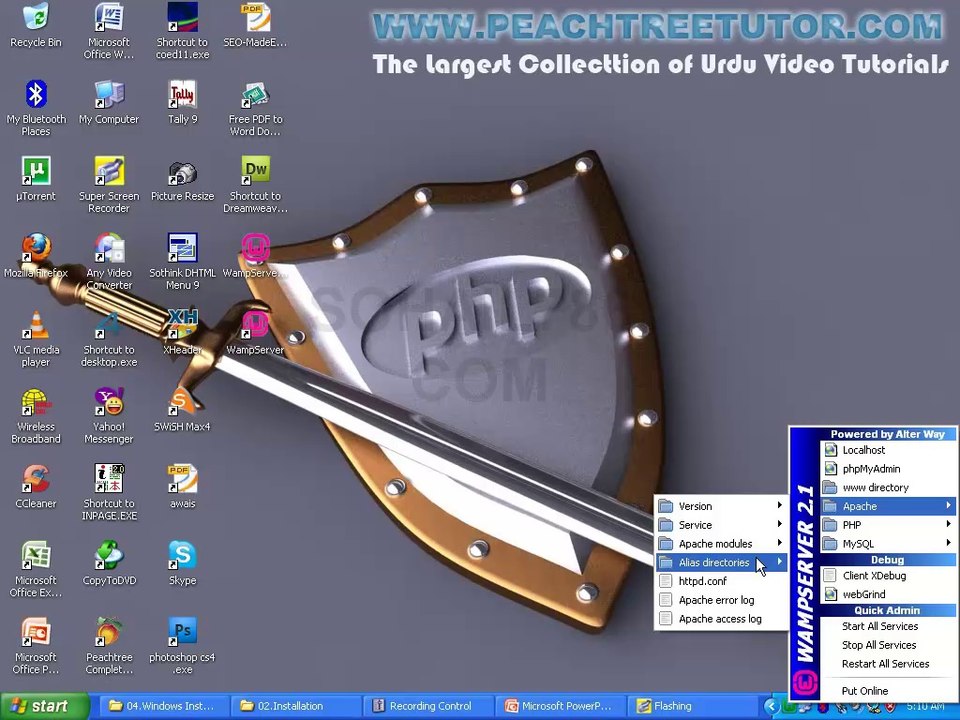
Task: Expand the Service submenu in the Apache menu
Action: tap(721, 525)
